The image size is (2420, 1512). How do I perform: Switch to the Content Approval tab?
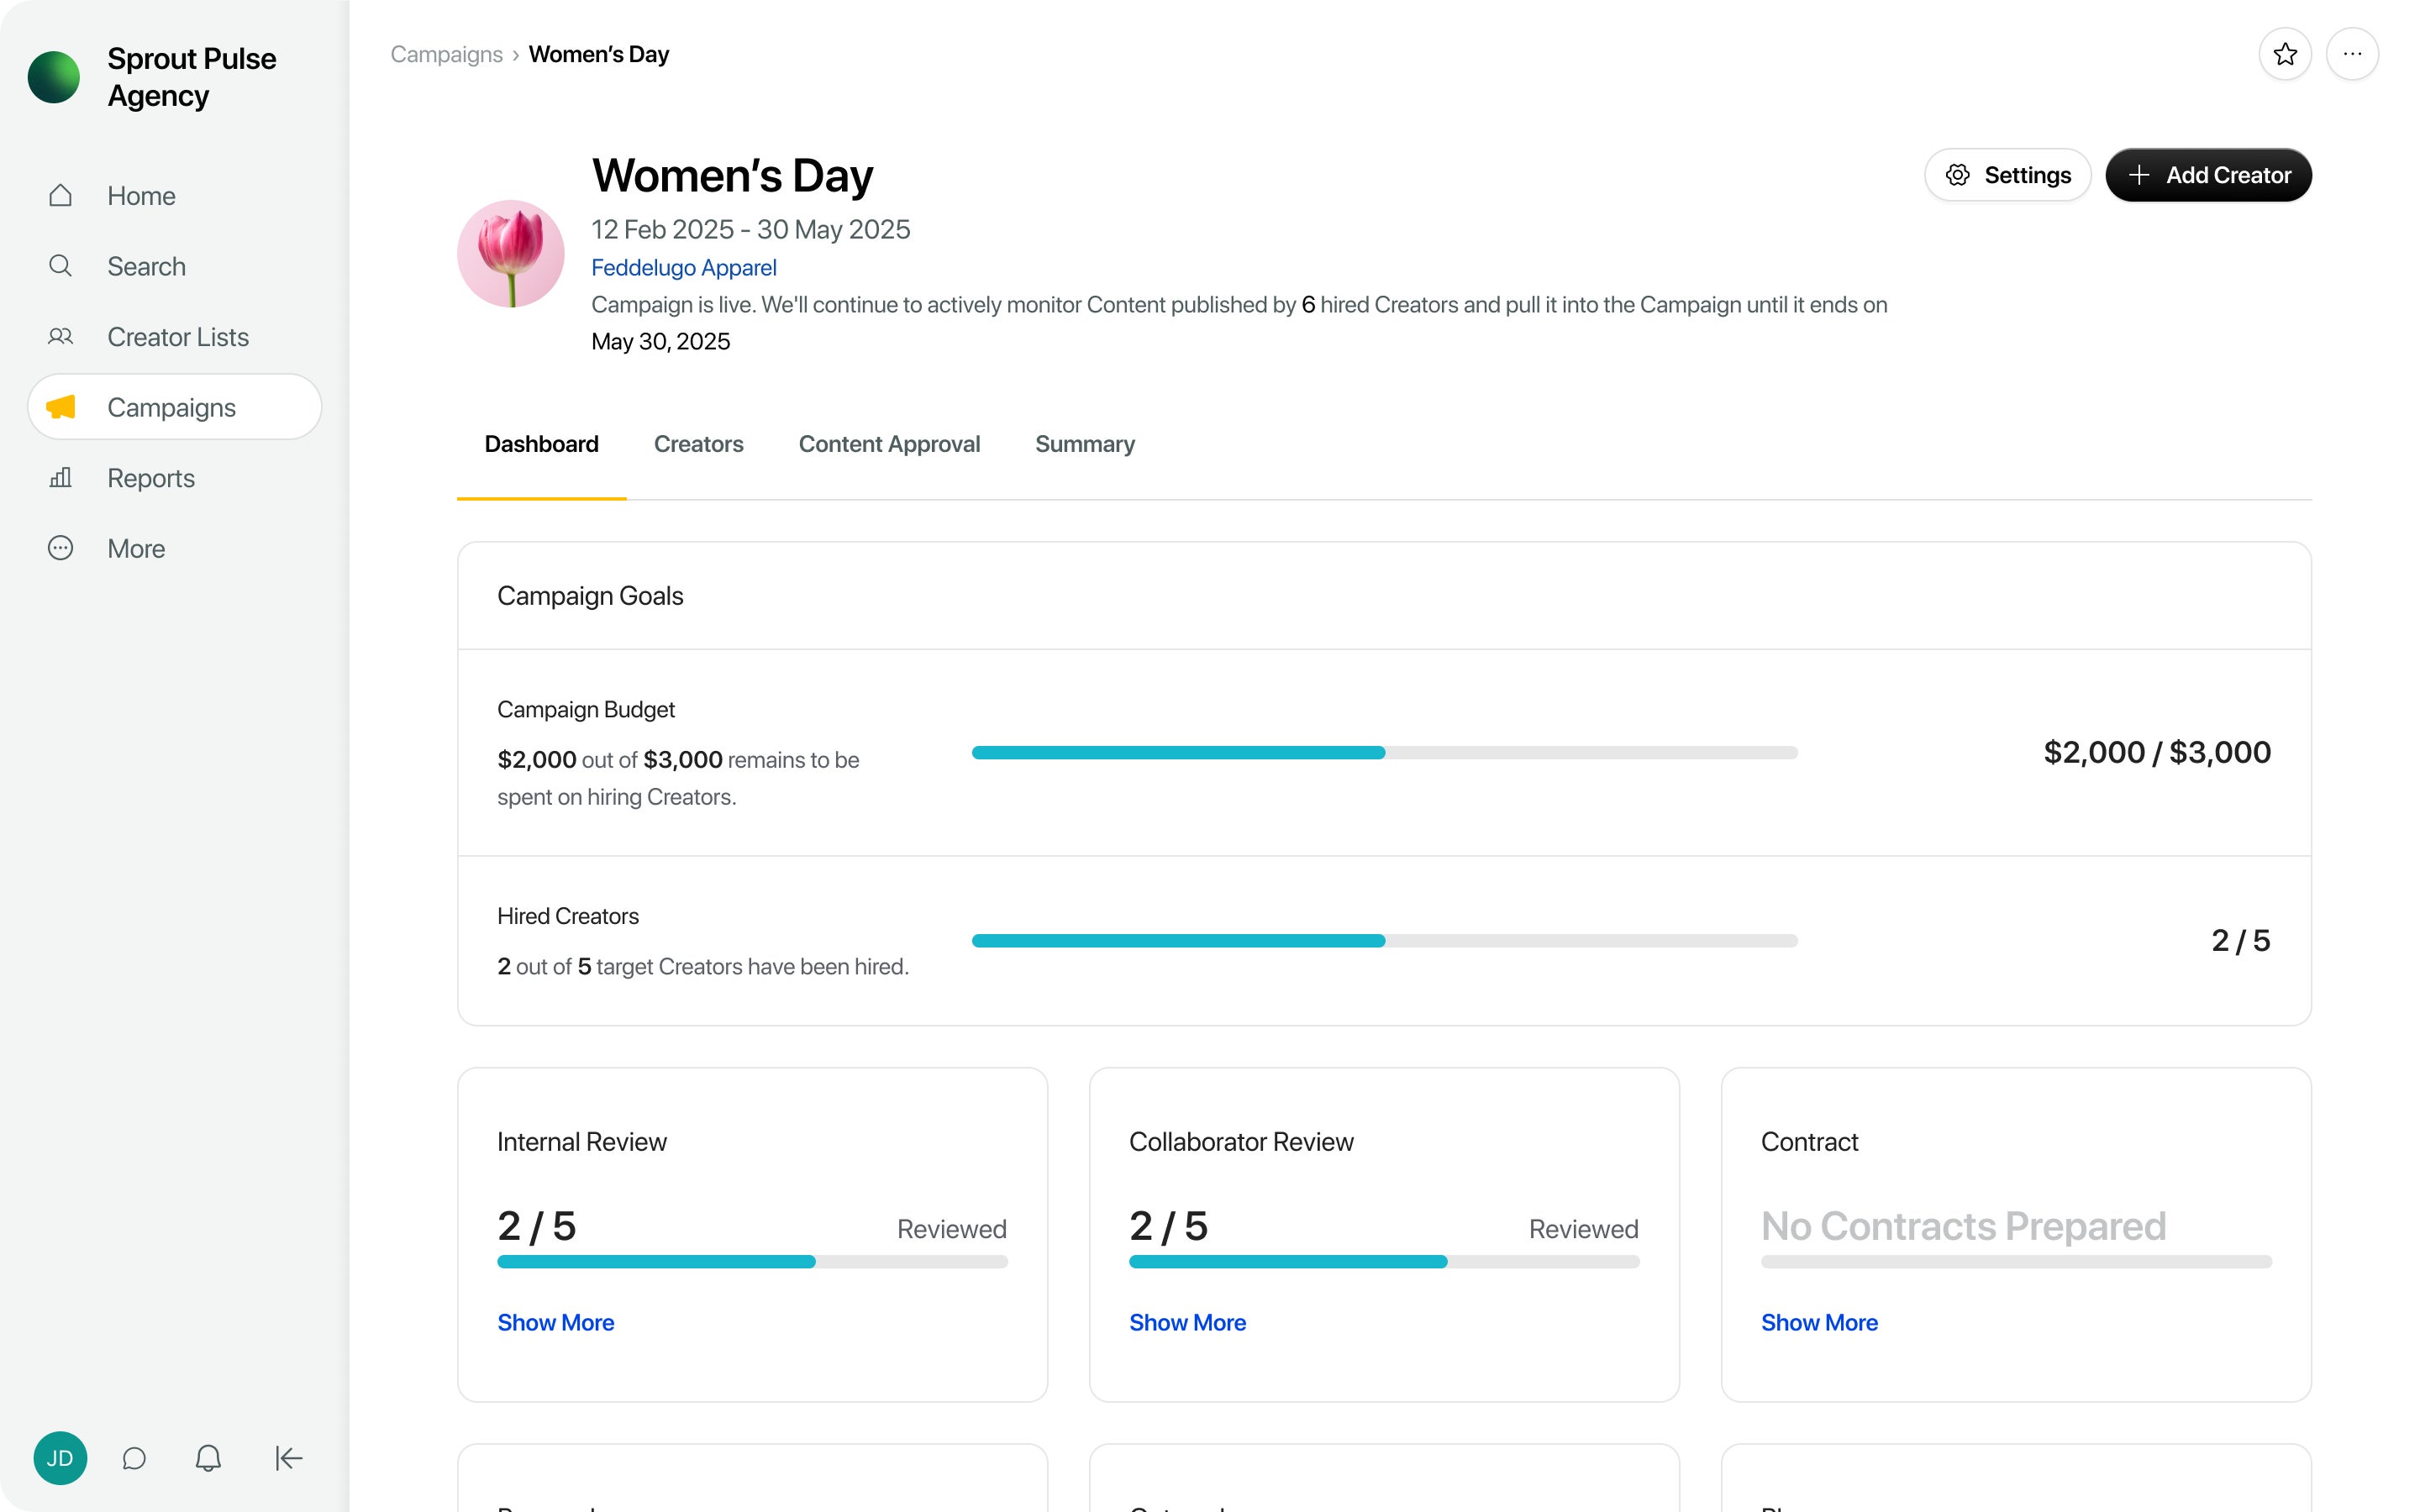[x=888, y=444]
